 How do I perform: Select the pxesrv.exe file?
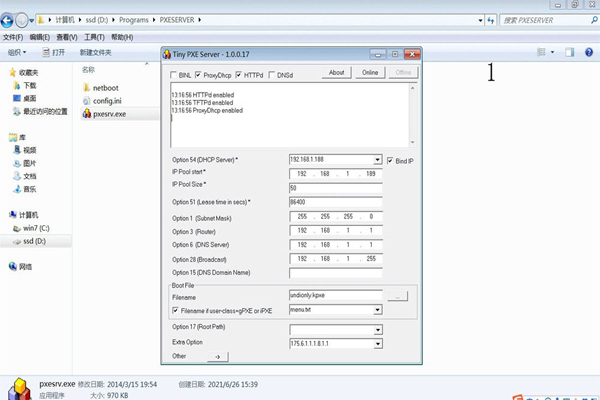click(x=104, y=114)
